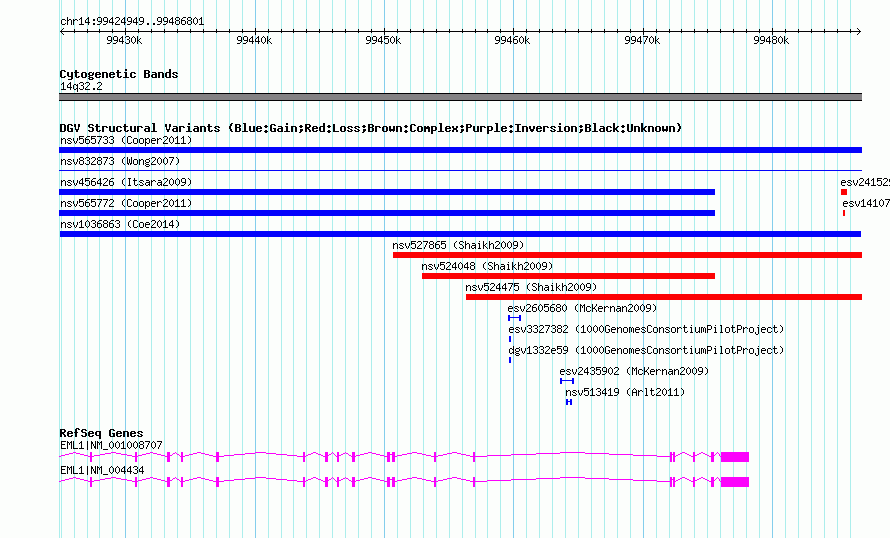This screenshot has width=890, height=538.
Task: Click the small red mark under esv14107
Action: click(x=844, y=213)
